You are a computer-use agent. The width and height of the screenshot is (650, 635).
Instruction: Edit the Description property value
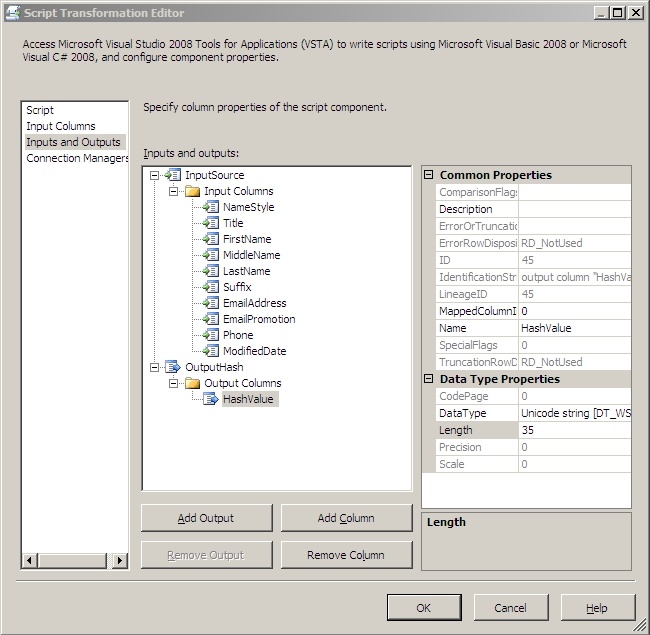tap(575, 209)
